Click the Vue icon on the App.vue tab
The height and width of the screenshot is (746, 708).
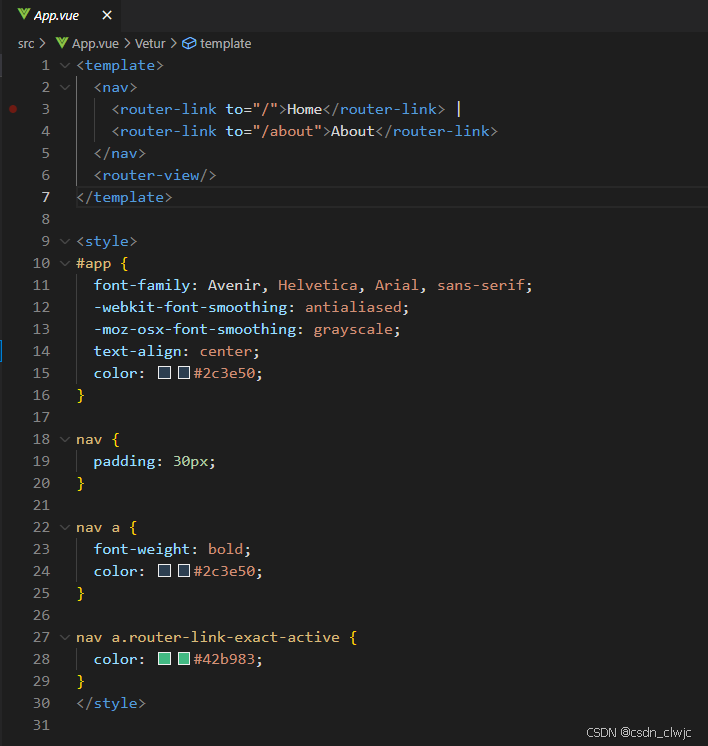(x=24, y=15)
